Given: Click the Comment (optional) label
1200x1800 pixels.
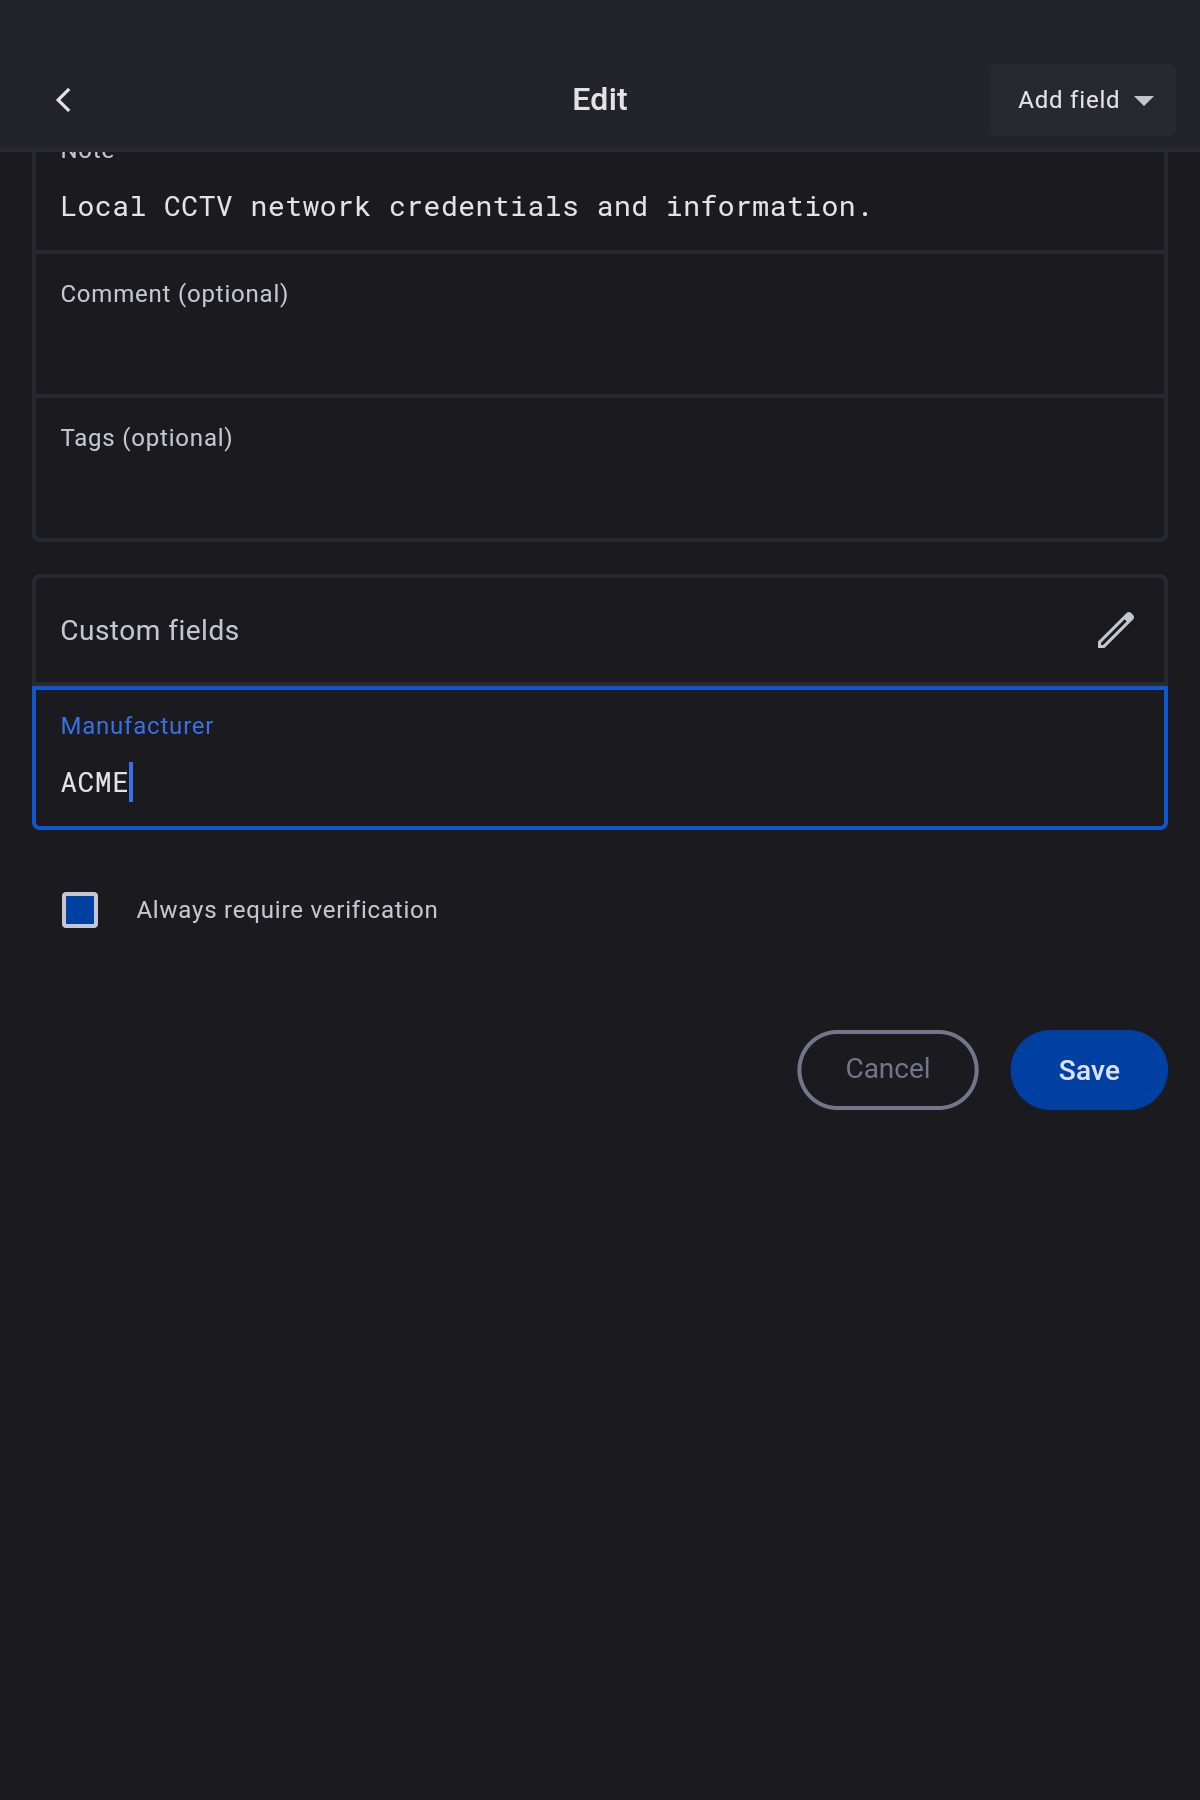Looking at the screenshot, I should 174,294.
